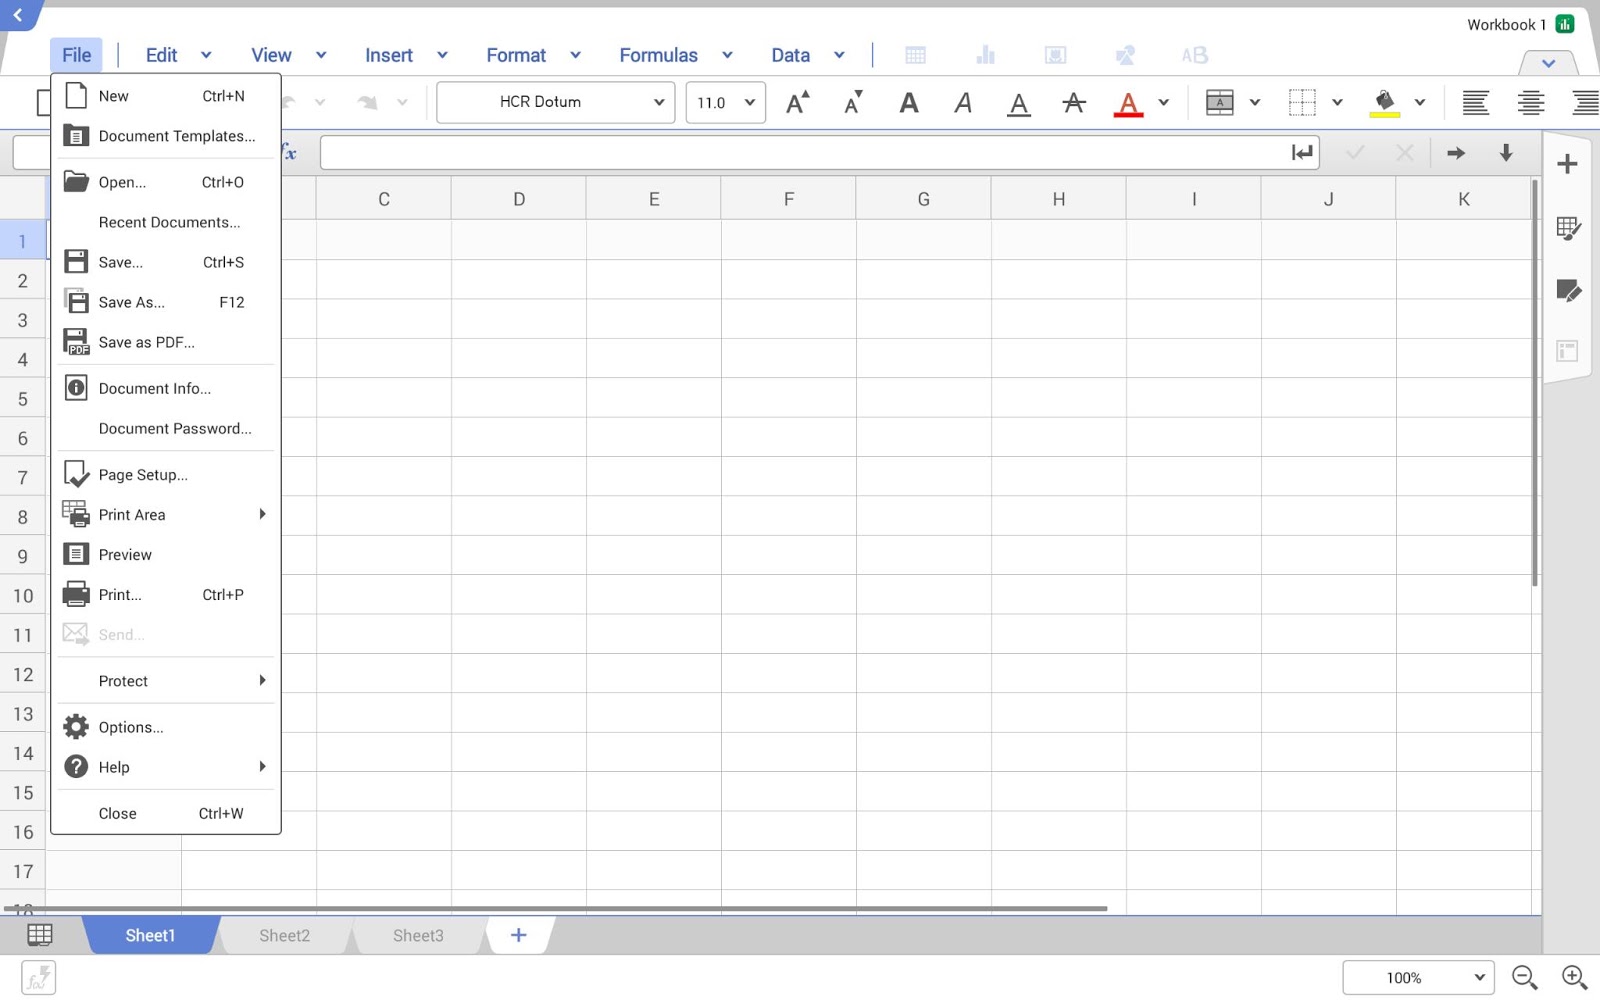Click the increase font size icon
The image size is (1600, 1000).
point(797,102)
